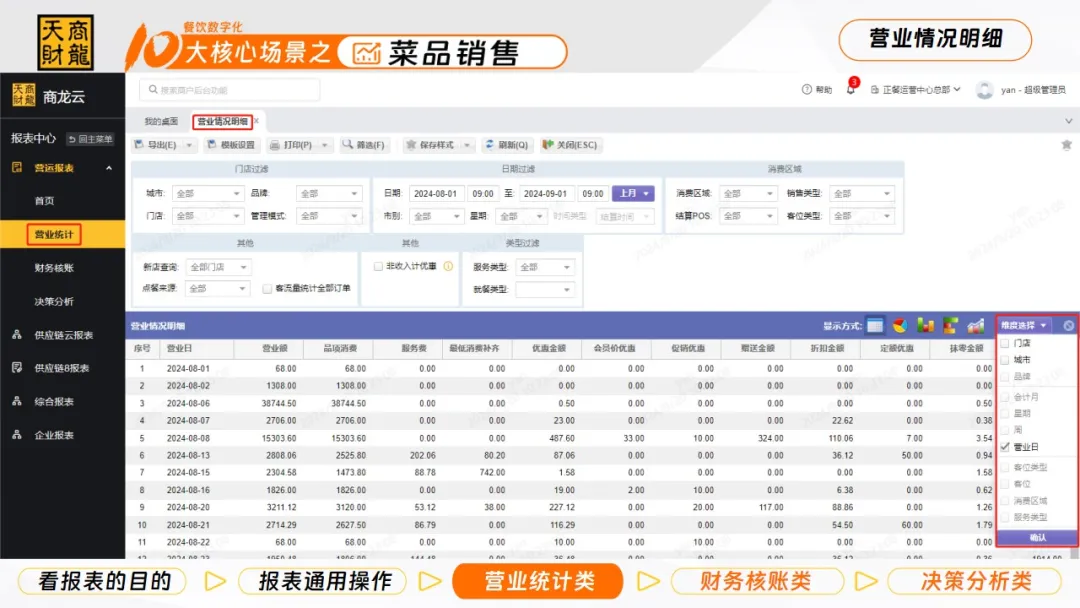This screenshot has height=608, width=1080.
Task: Open the 维度选择 dimension dropdown
Action: (1024, 326)
